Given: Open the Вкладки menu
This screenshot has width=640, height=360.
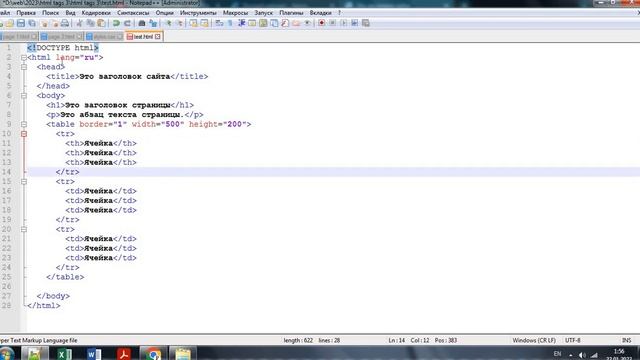Looking at the screenshot, I should (320, 13).
